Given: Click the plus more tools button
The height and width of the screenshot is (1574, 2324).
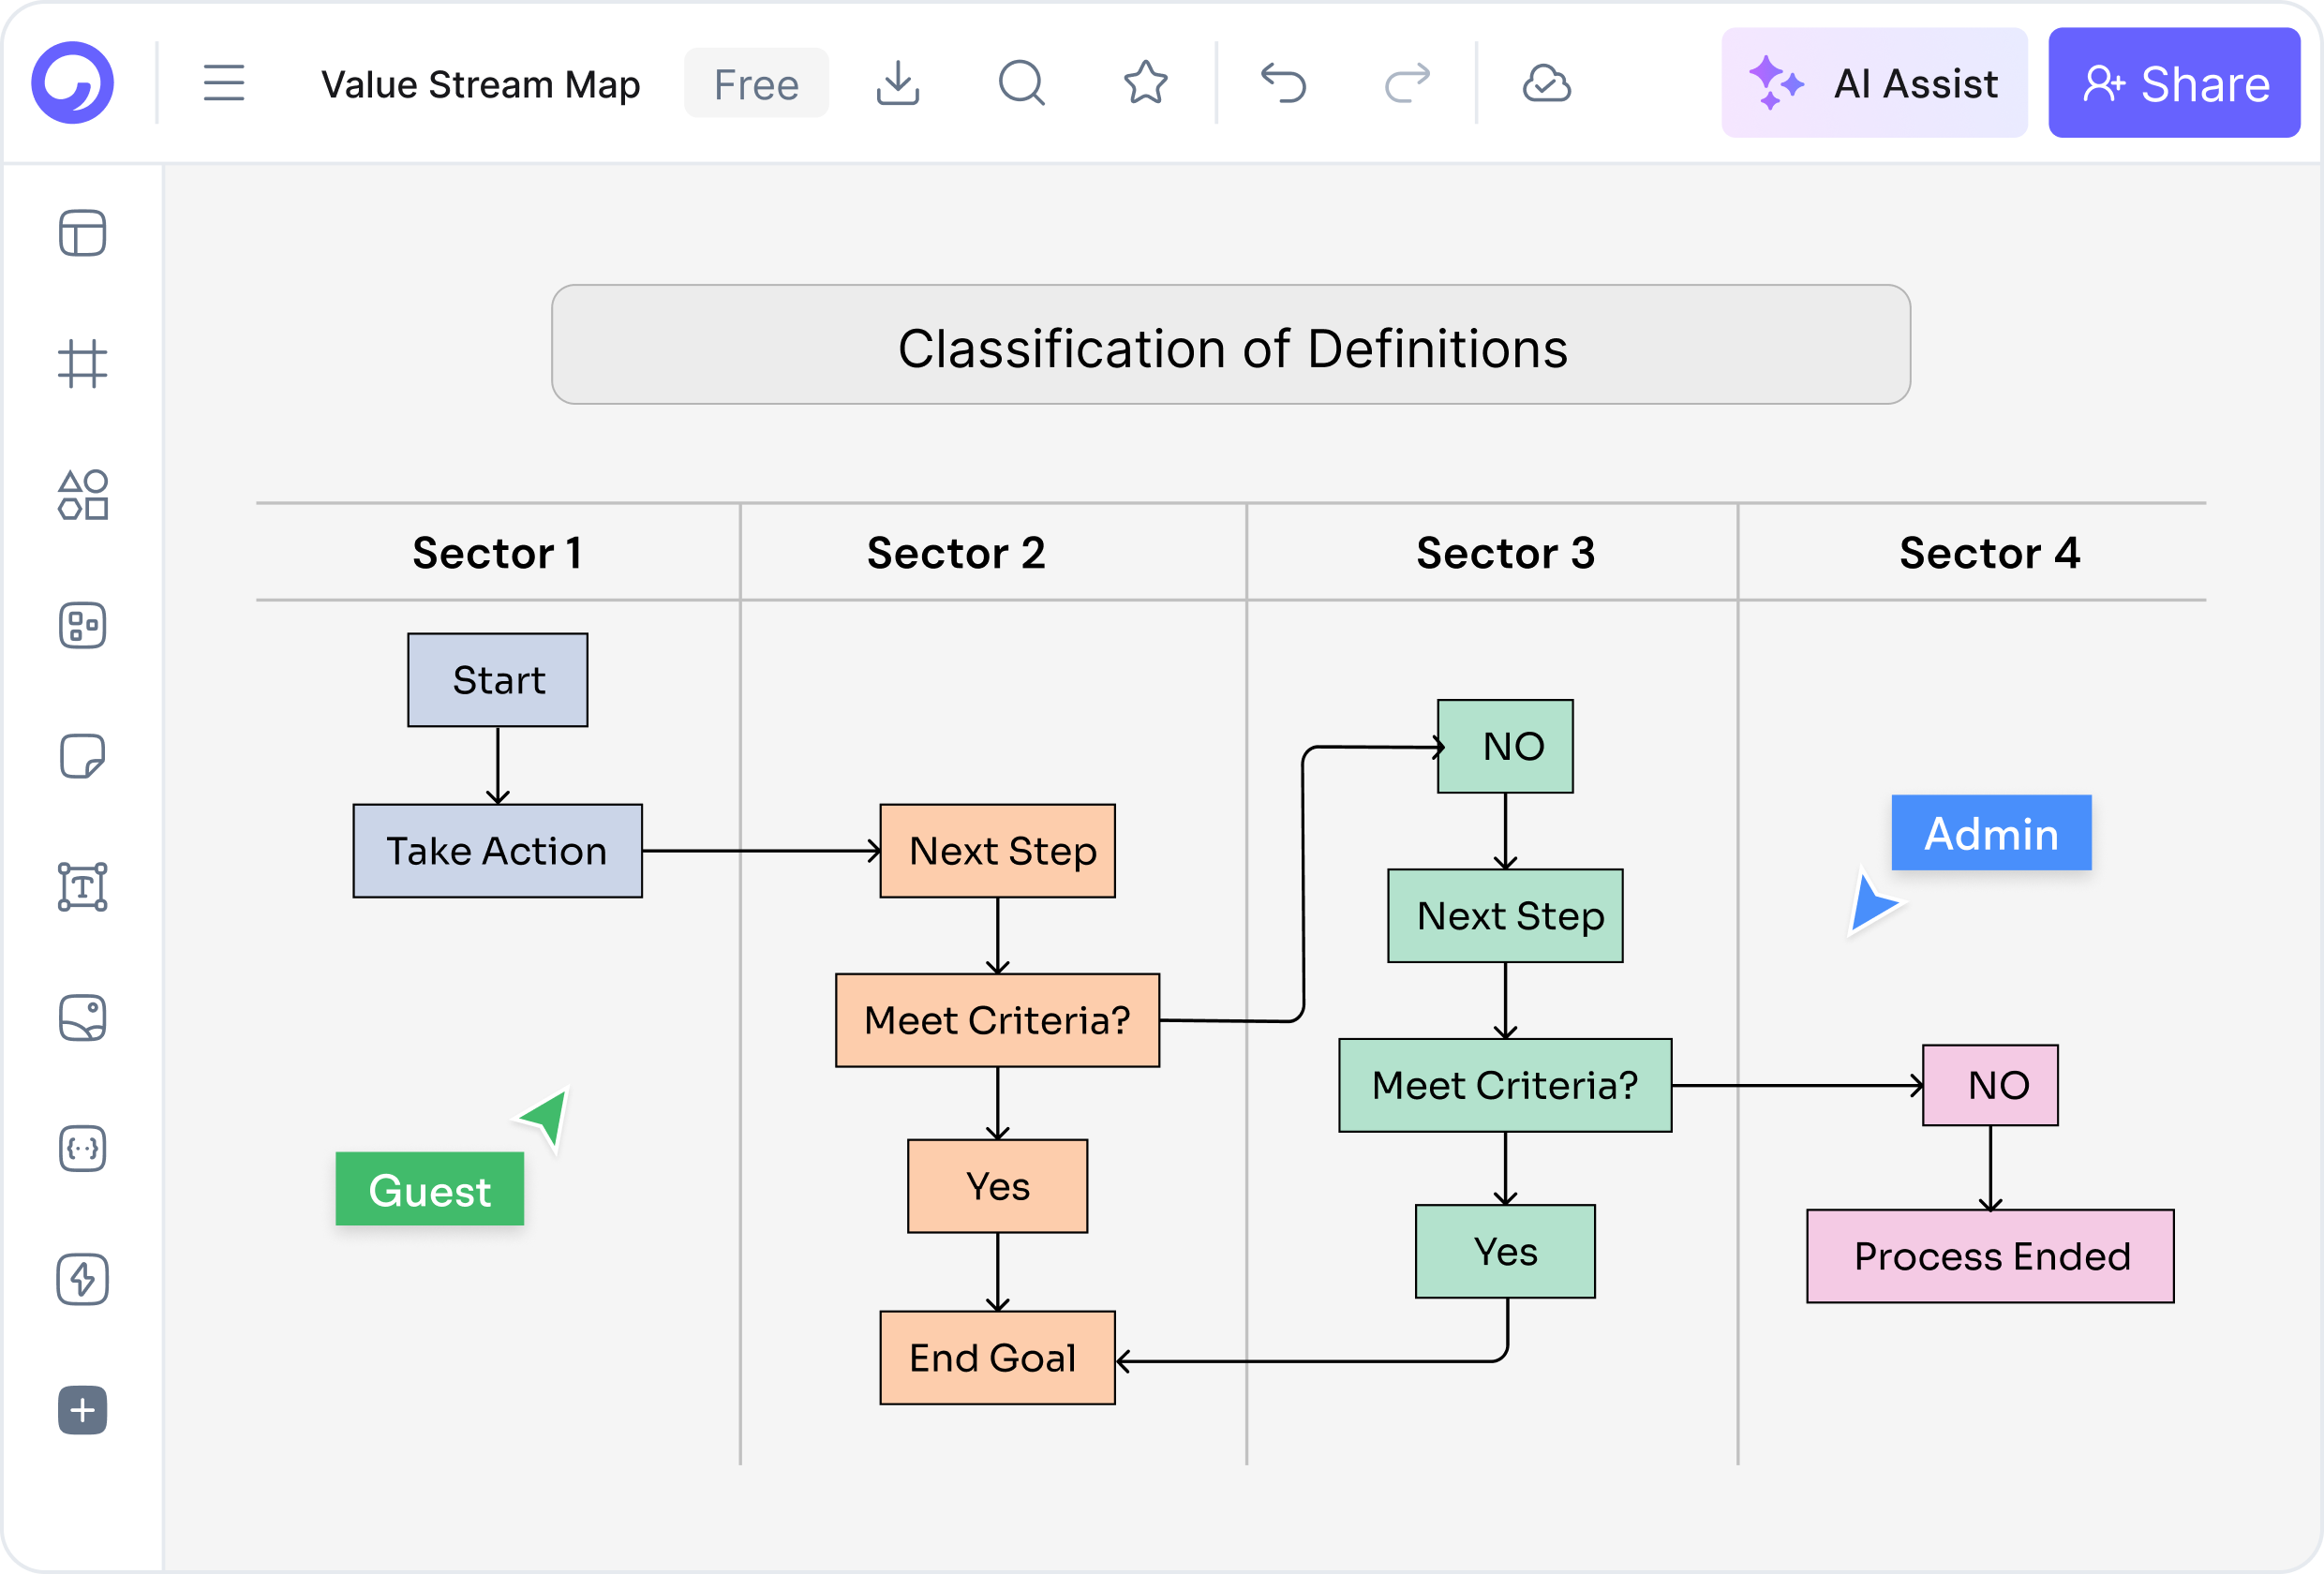Looking at the screenshot, I should coord(83,1411).
